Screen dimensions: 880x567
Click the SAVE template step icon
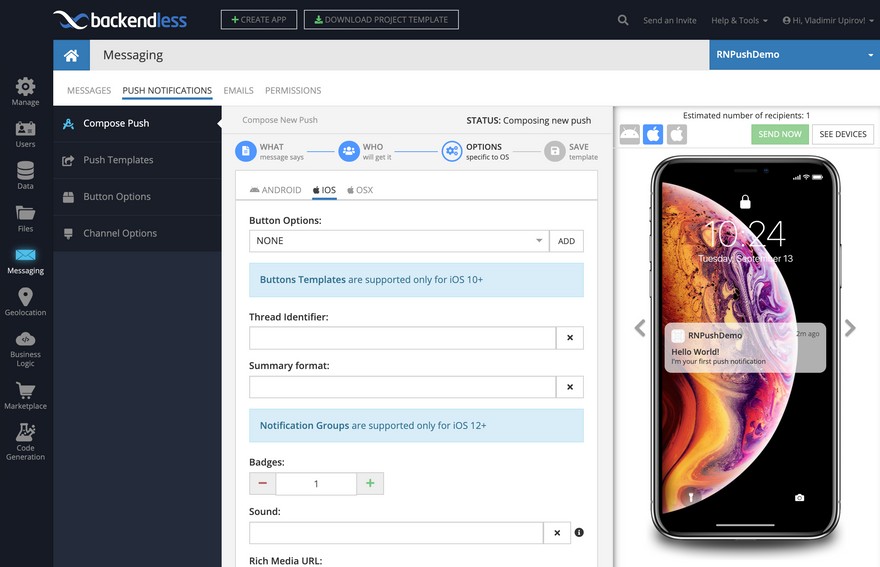(554, 151)
